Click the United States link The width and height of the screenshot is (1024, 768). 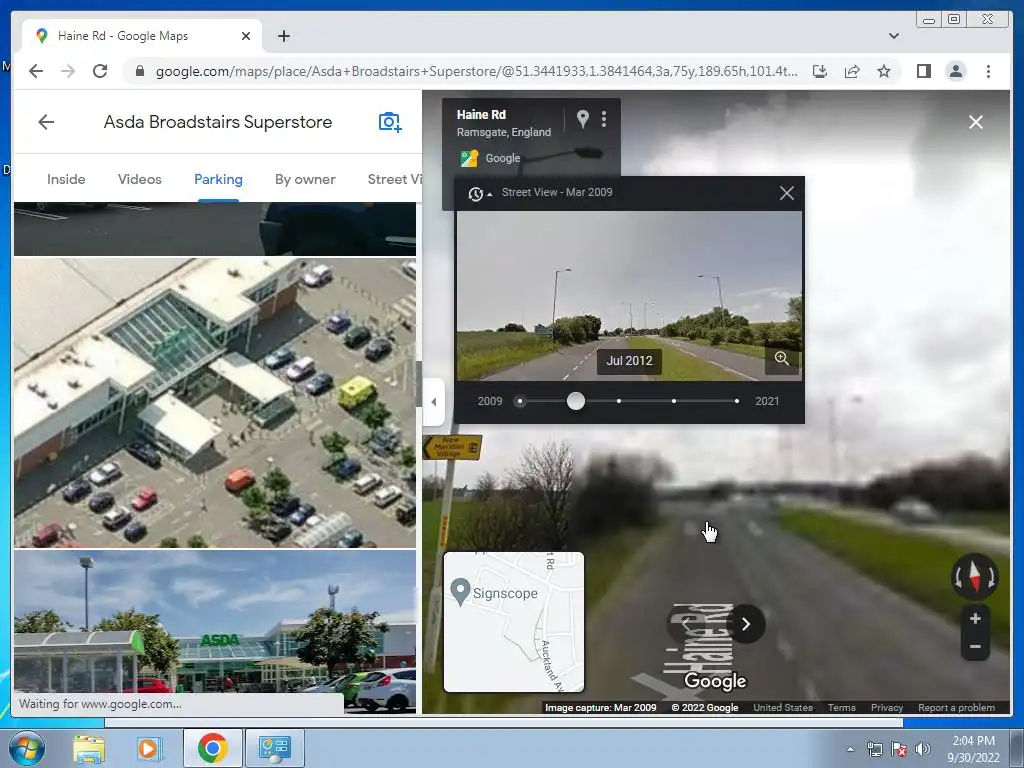[x=783, y=707]
